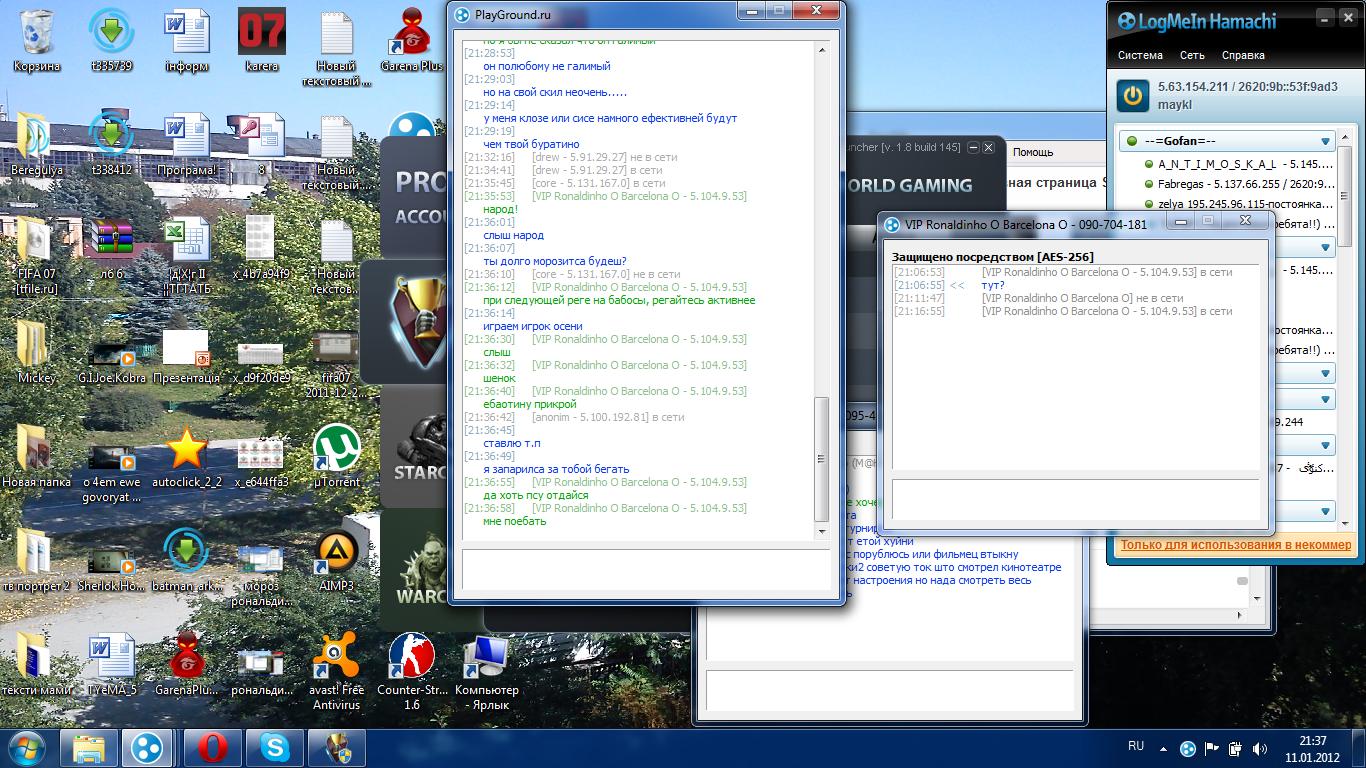Select the AIMP3 desktop shortcut

pos(337,561)
